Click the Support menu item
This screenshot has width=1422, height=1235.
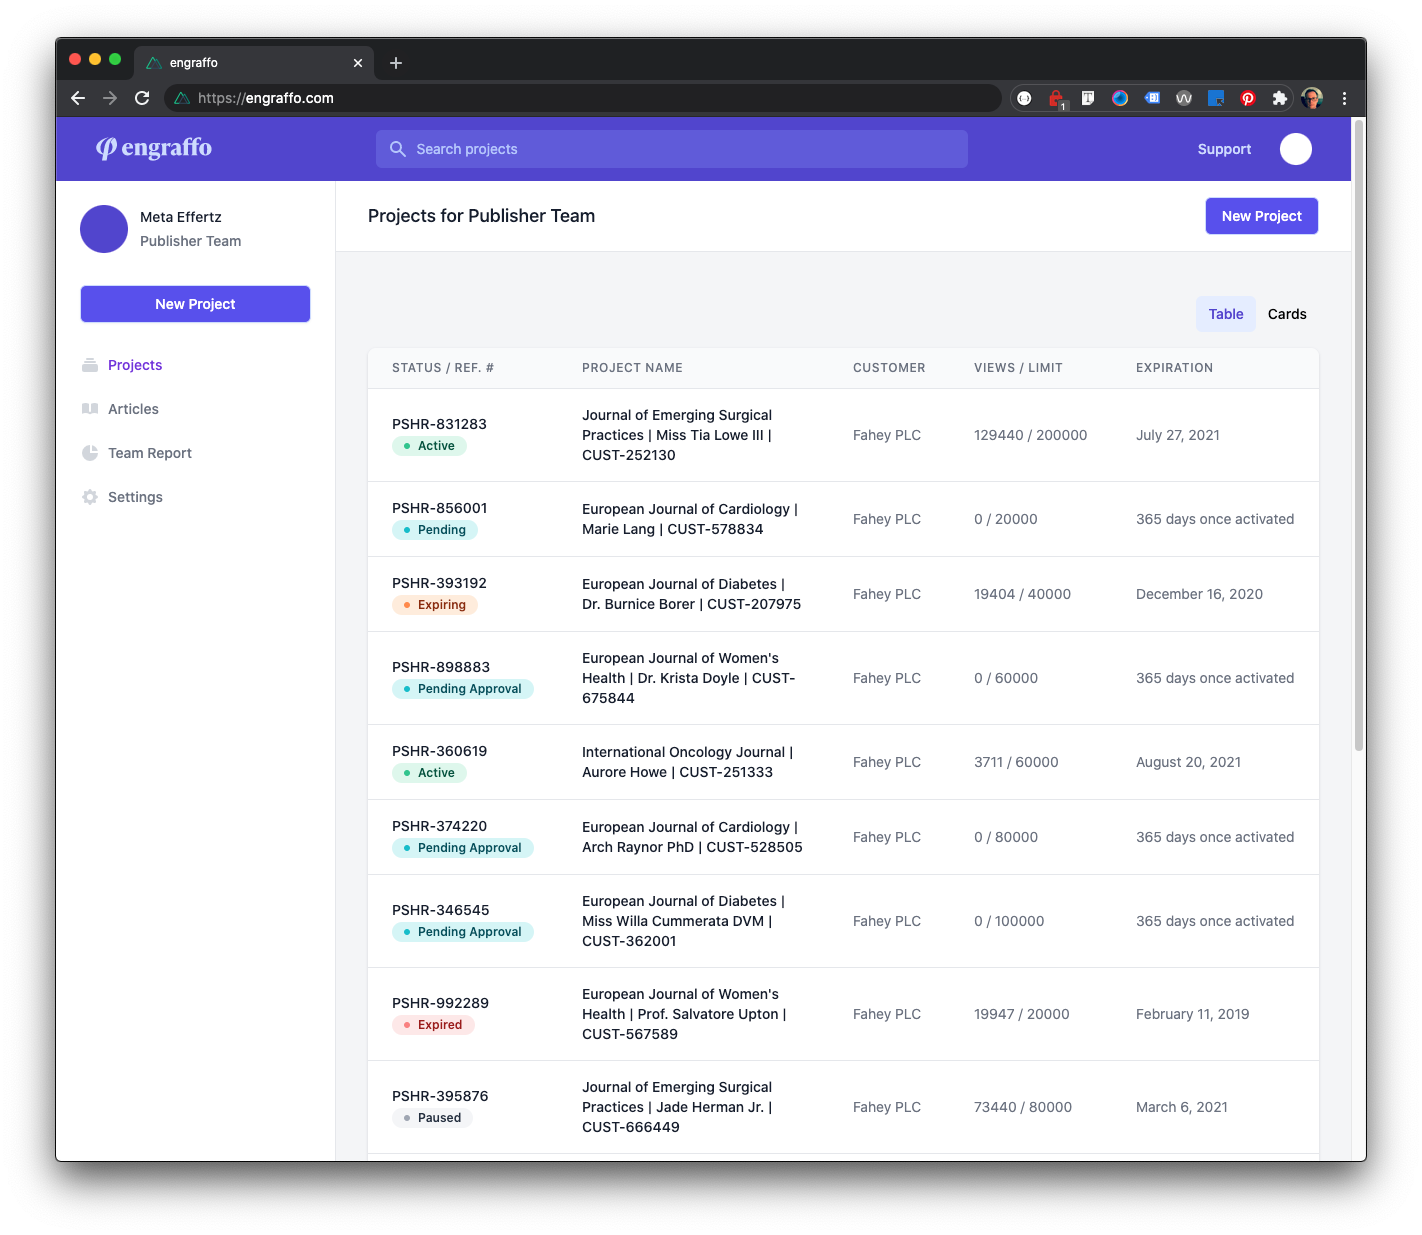[x=1224, y=149]
